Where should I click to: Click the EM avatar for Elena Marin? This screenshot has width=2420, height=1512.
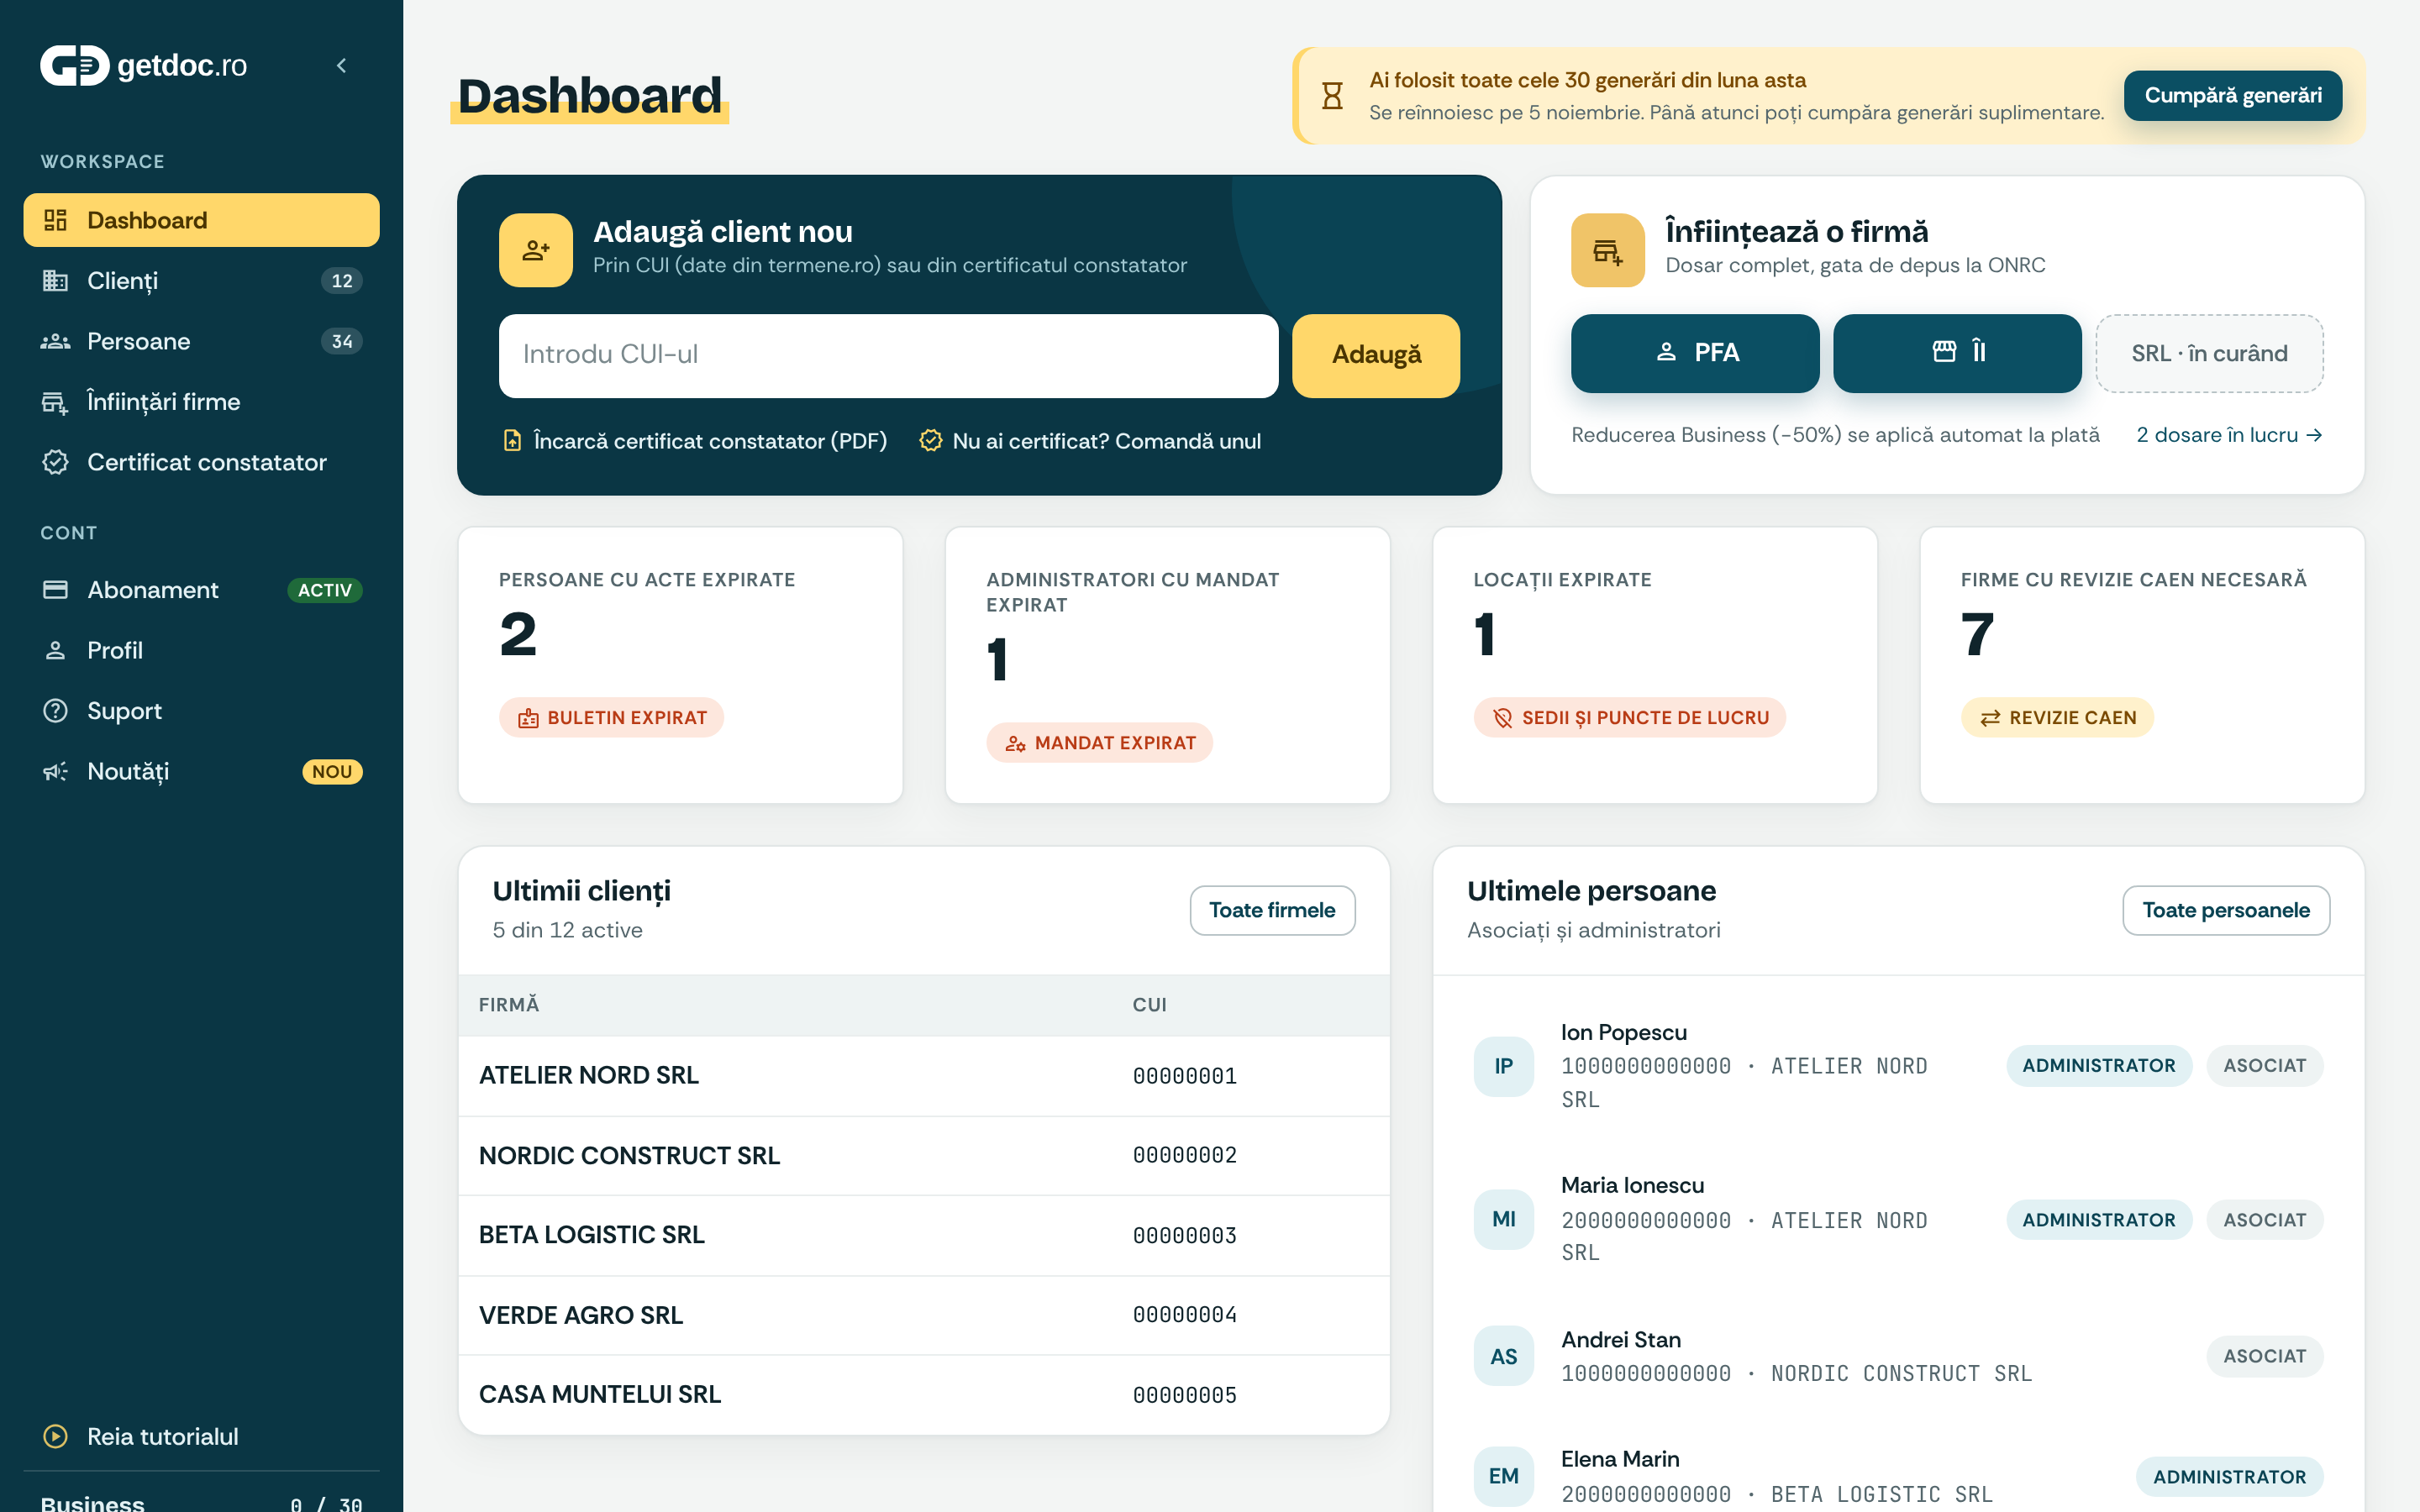click(x=1503, y=1476)
